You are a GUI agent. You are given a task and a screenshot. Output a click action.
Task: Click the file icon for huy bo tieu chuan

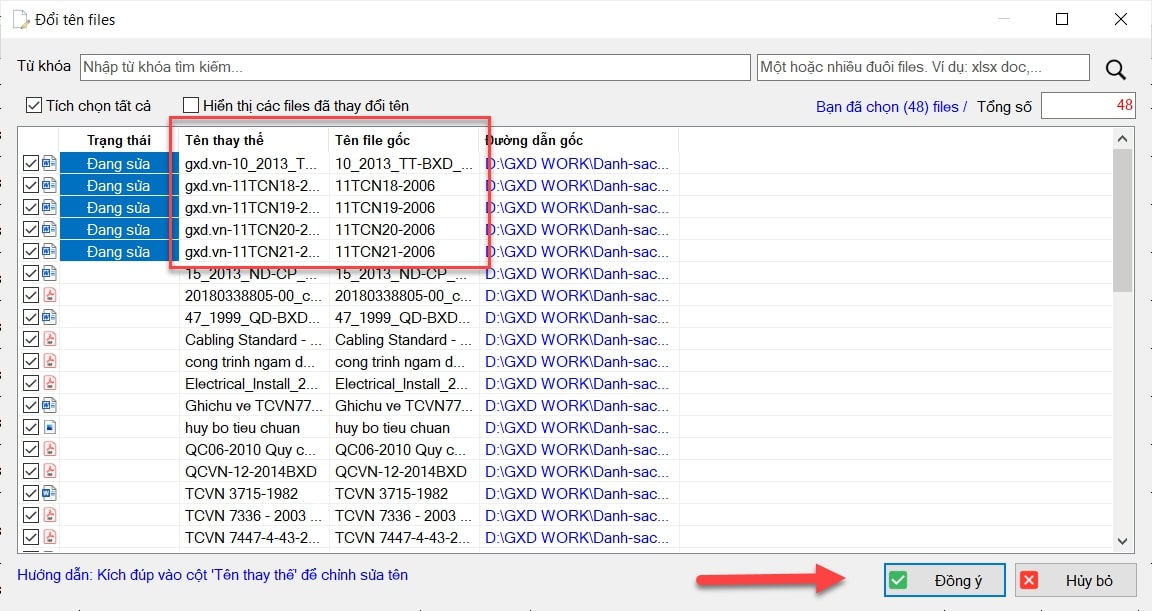click(x=49, y=427)
